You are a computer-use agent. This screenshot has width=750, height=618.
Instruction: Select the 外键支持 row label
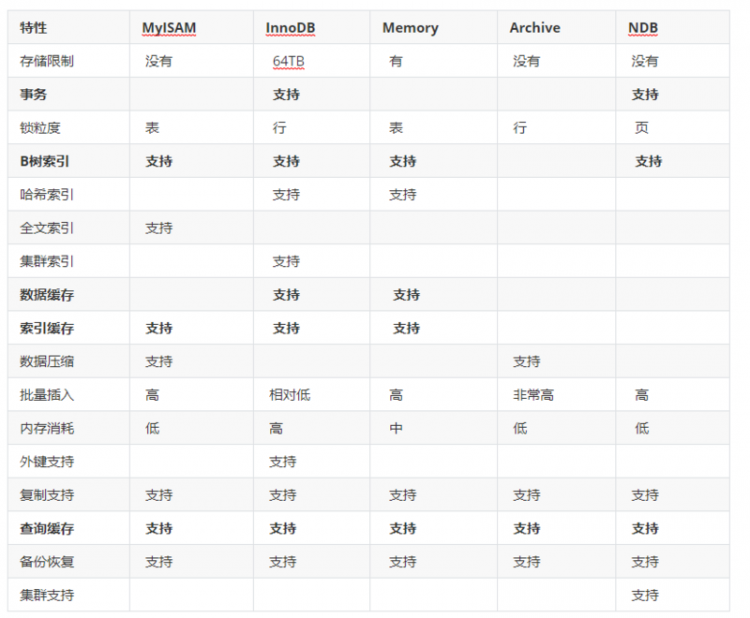tap(46, 462)
